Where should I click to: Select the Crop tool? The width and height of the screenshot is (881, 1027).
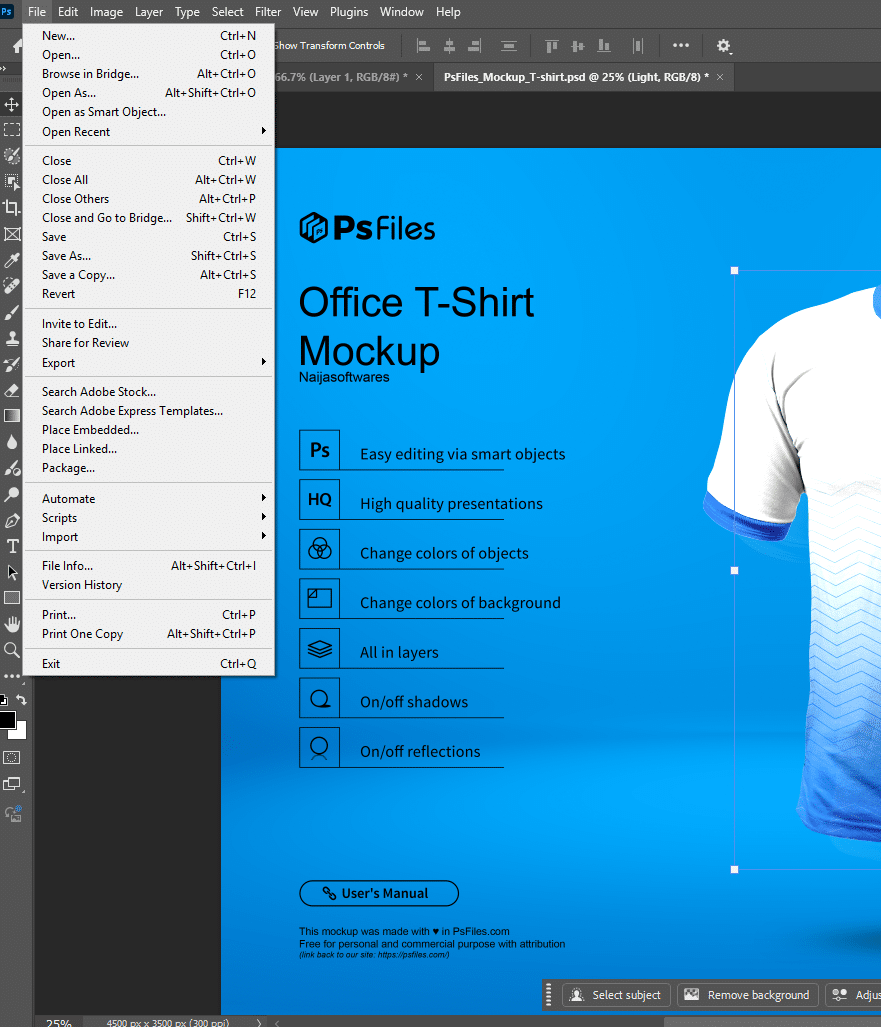pyautogui.click(x=12, y=208)
